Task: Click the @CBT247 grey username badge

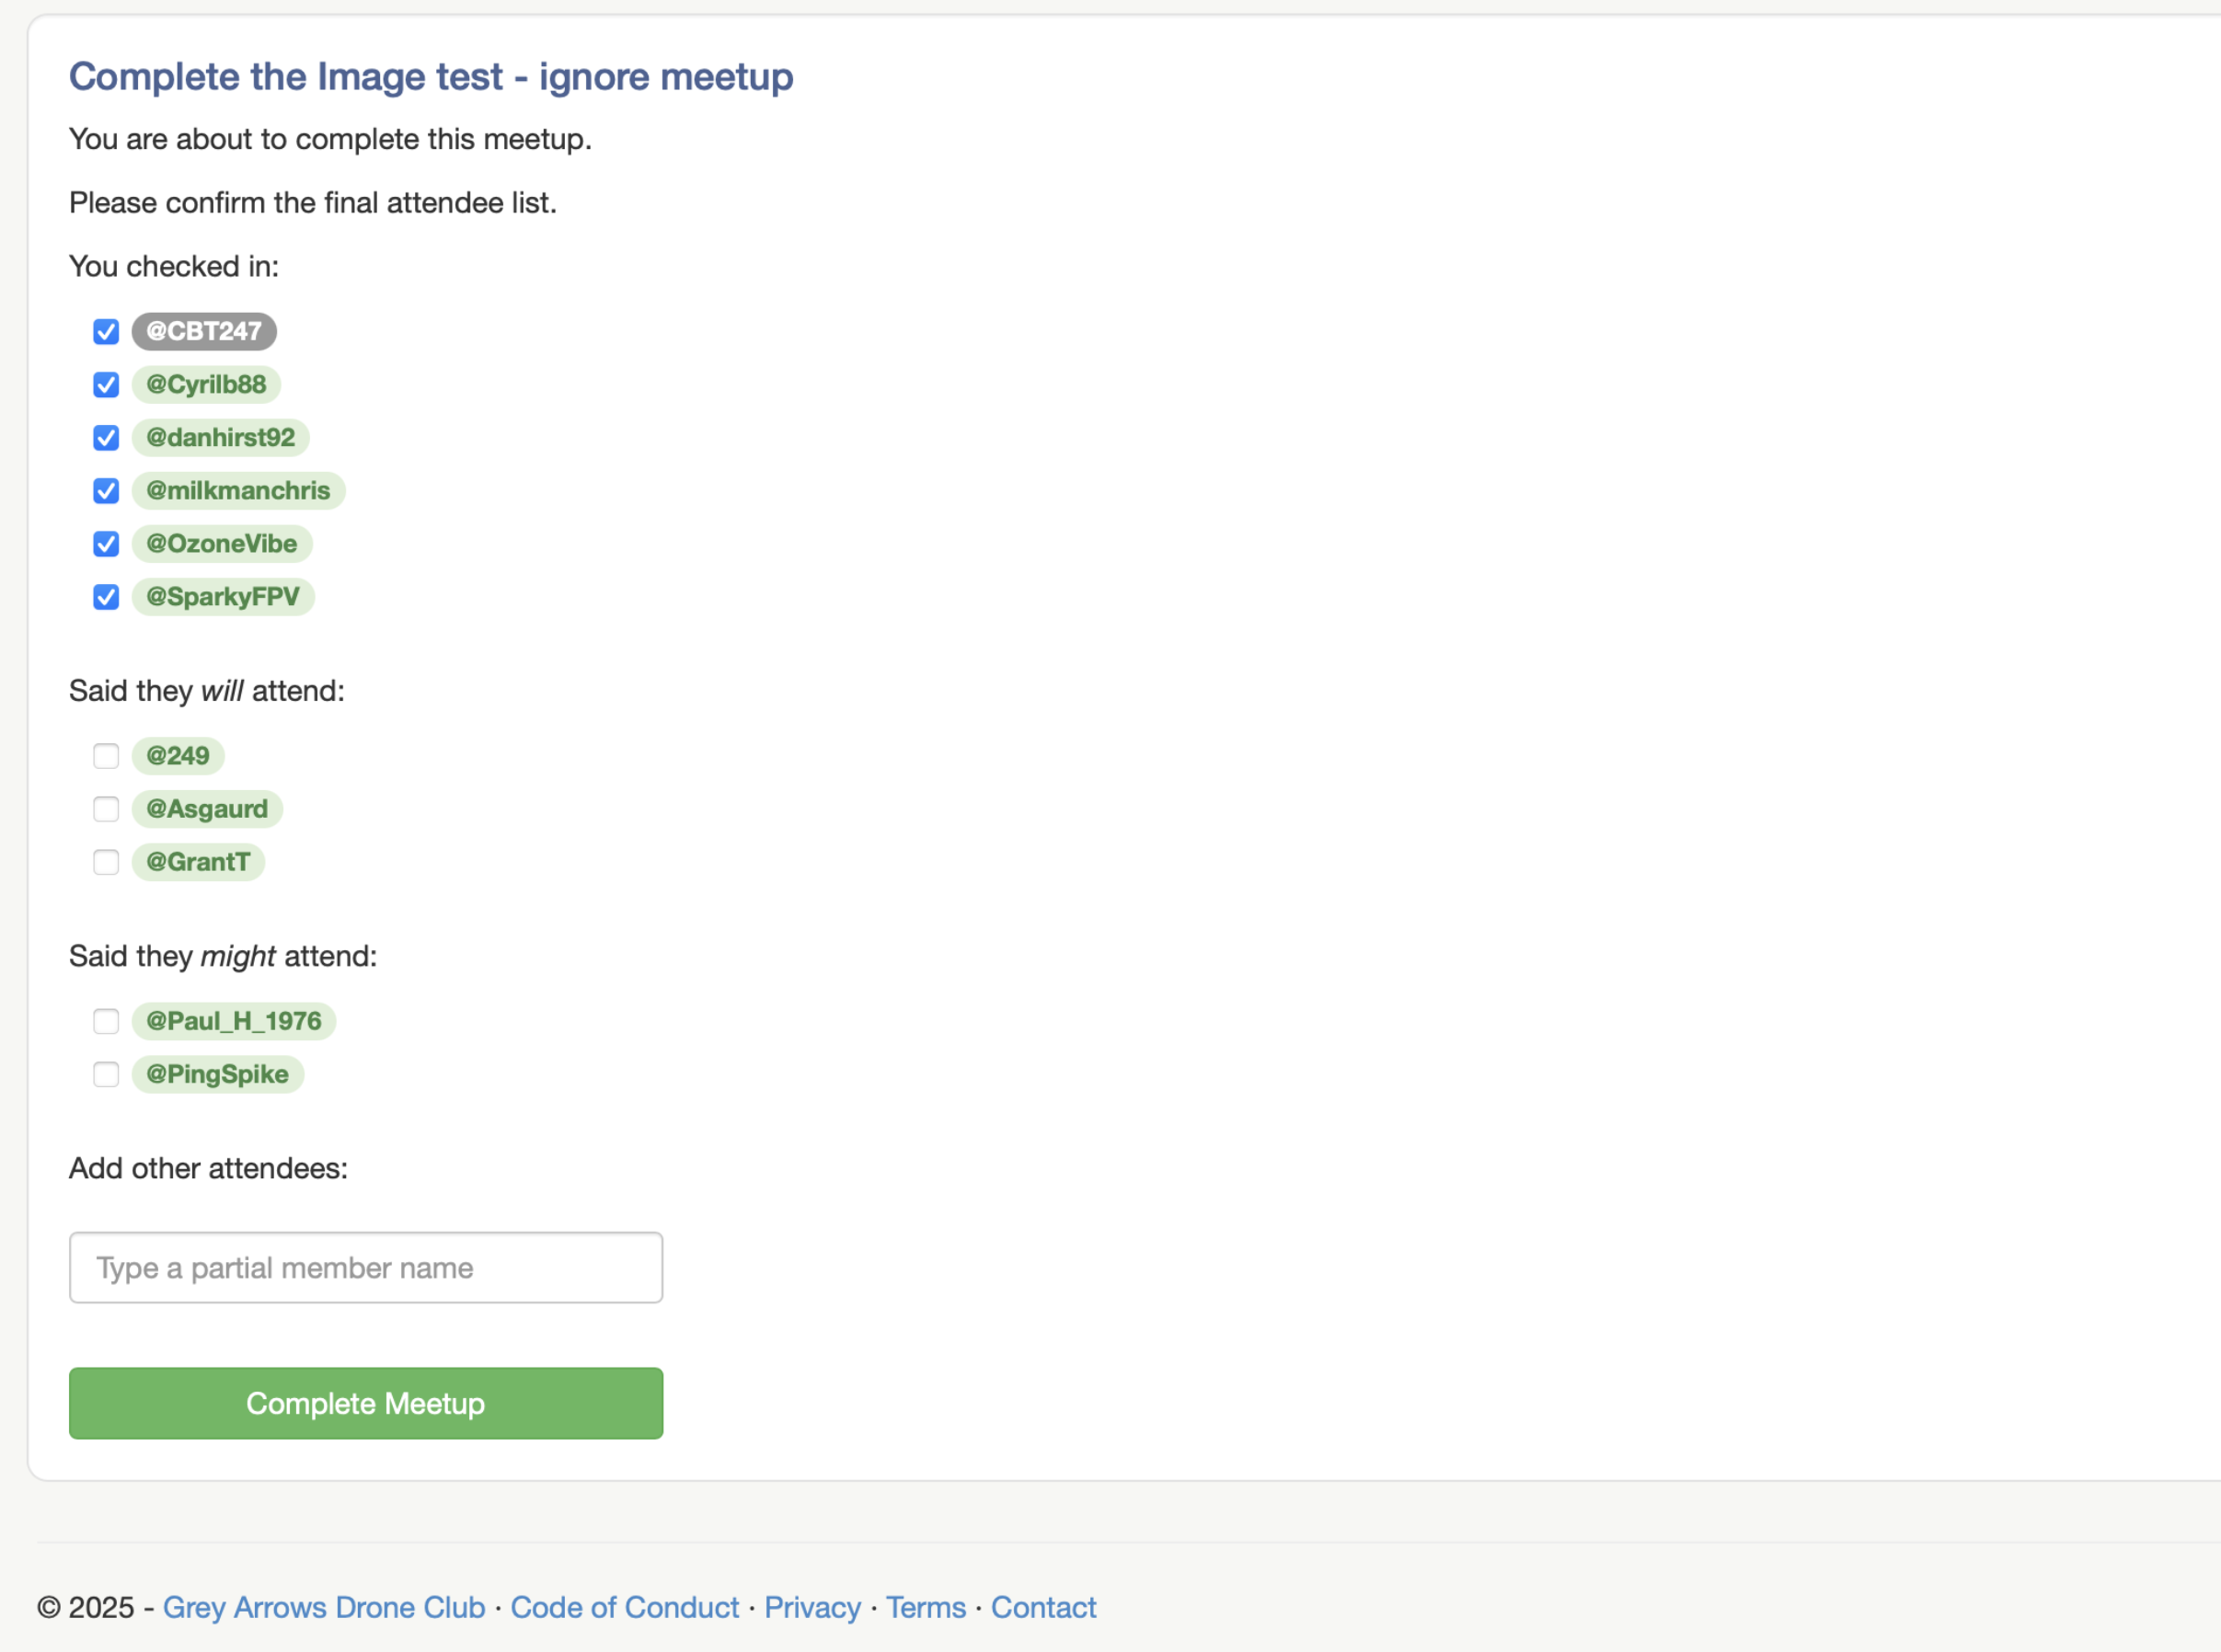Action: (204, 332)
